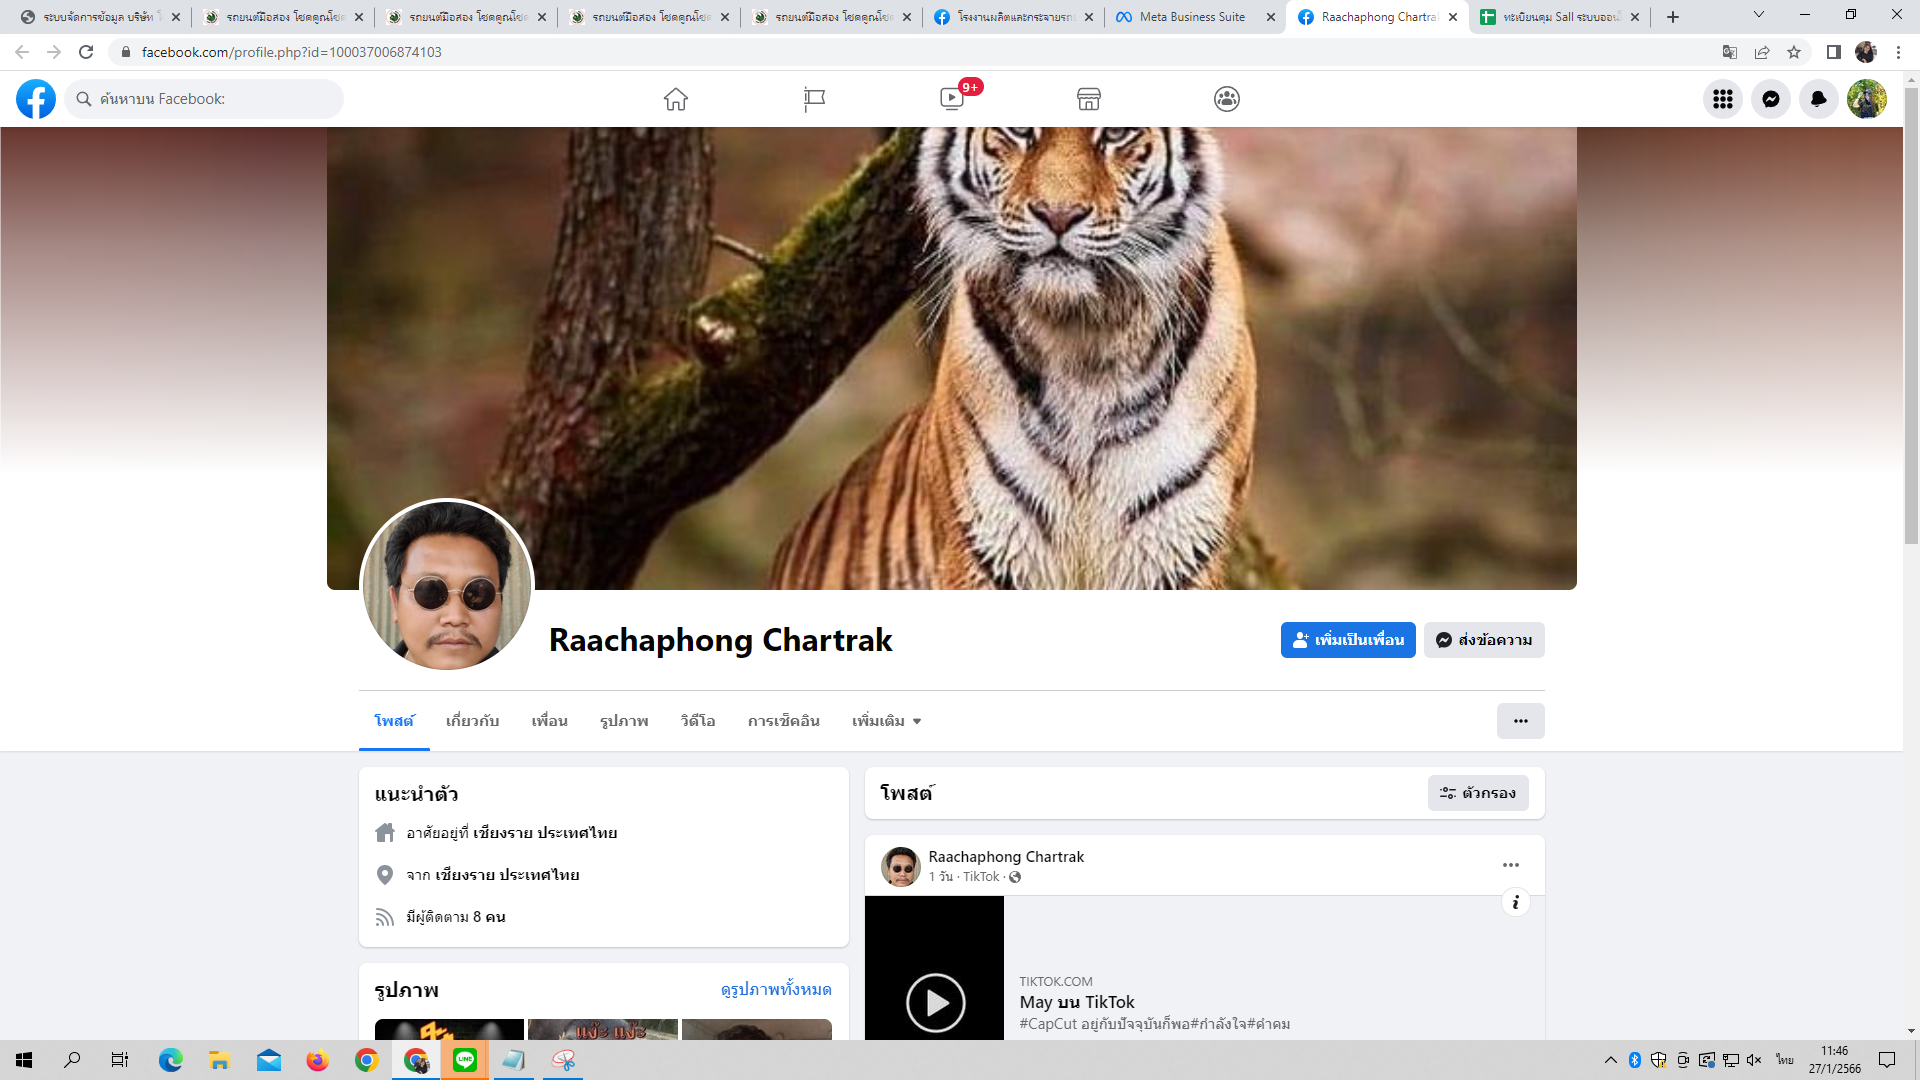Open the Pages flag icon
Image resolution: width=1920 pixels, height=1080 pixels.
pos(814,99)
